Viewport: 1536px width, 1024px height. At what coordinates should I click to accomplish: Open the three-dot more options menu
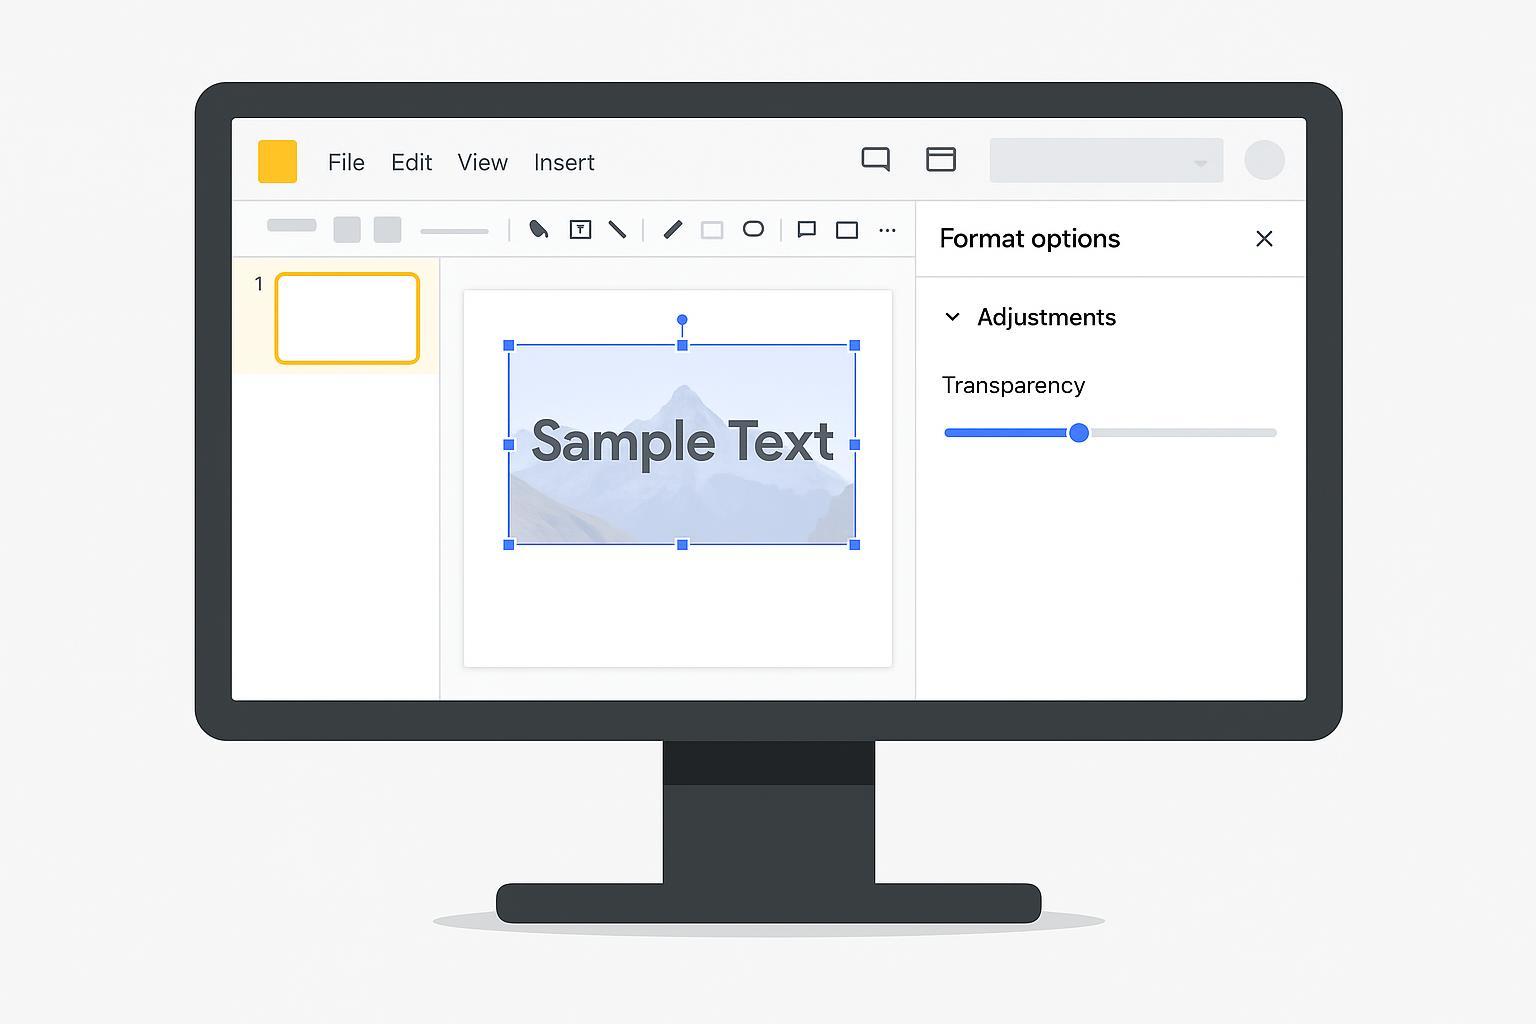pos(887,230)
